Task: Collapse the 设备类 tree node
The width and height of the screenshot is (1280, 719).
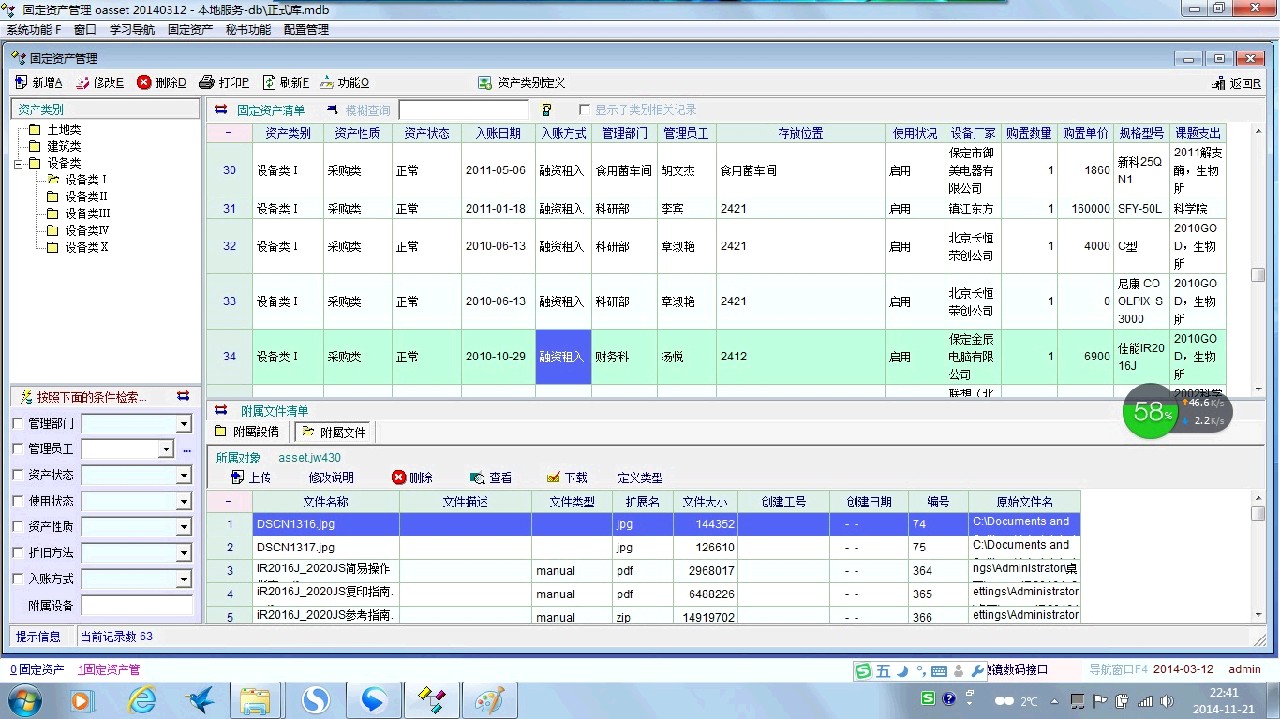Action: coord(18,163)
